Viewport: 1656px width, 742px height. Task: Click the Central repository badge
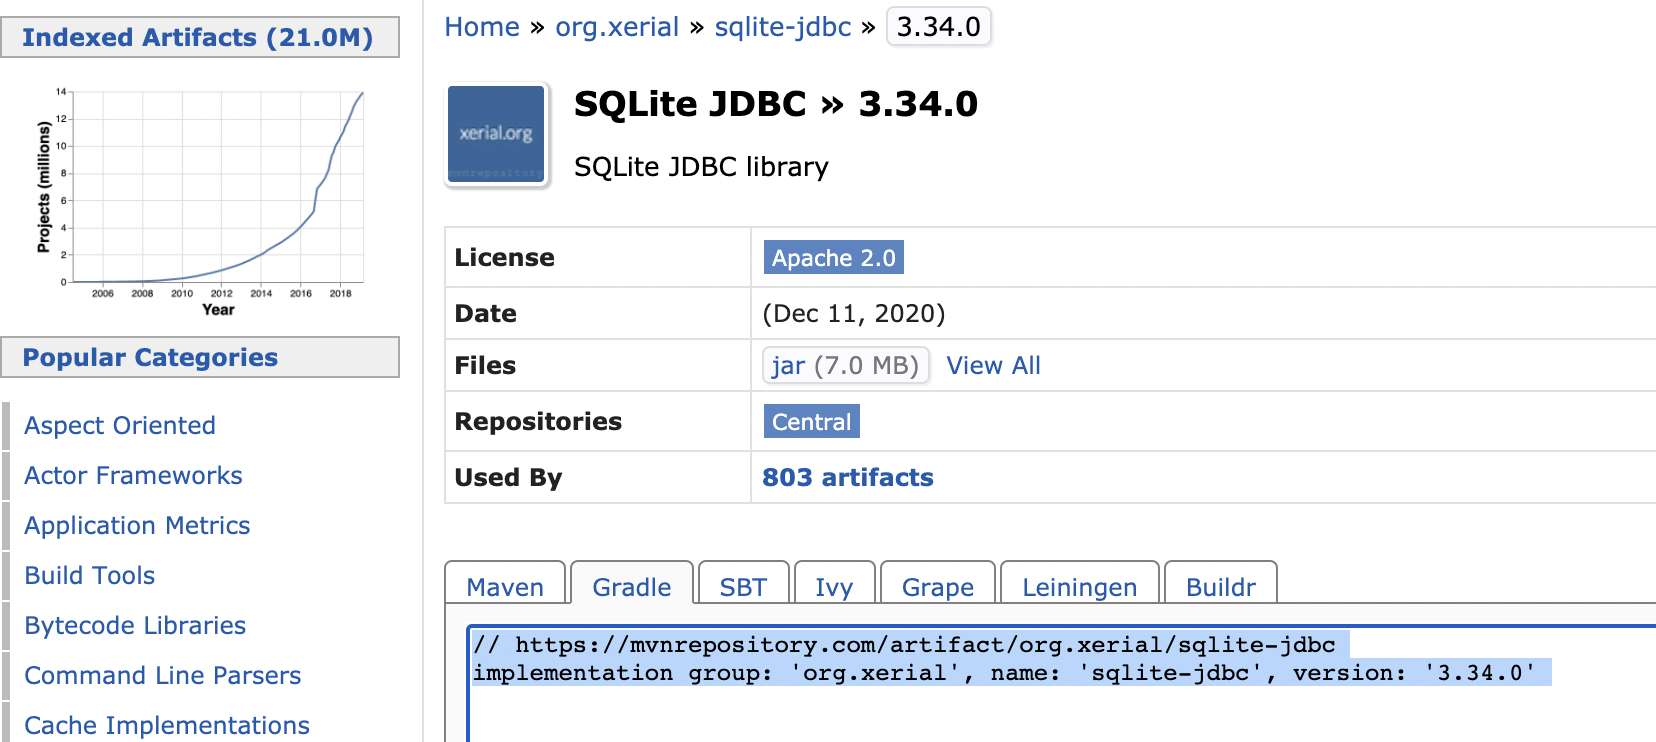coord(811,421)
